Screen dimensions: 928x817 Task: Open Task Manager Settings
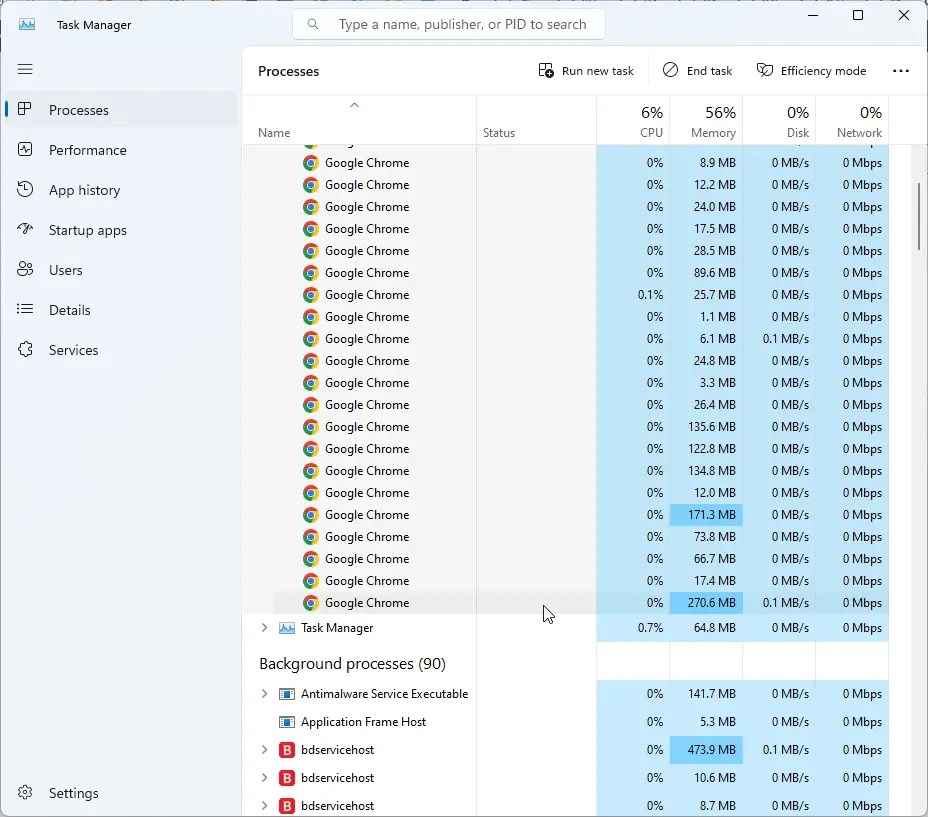pyautogui.click(x=121, y=793)
